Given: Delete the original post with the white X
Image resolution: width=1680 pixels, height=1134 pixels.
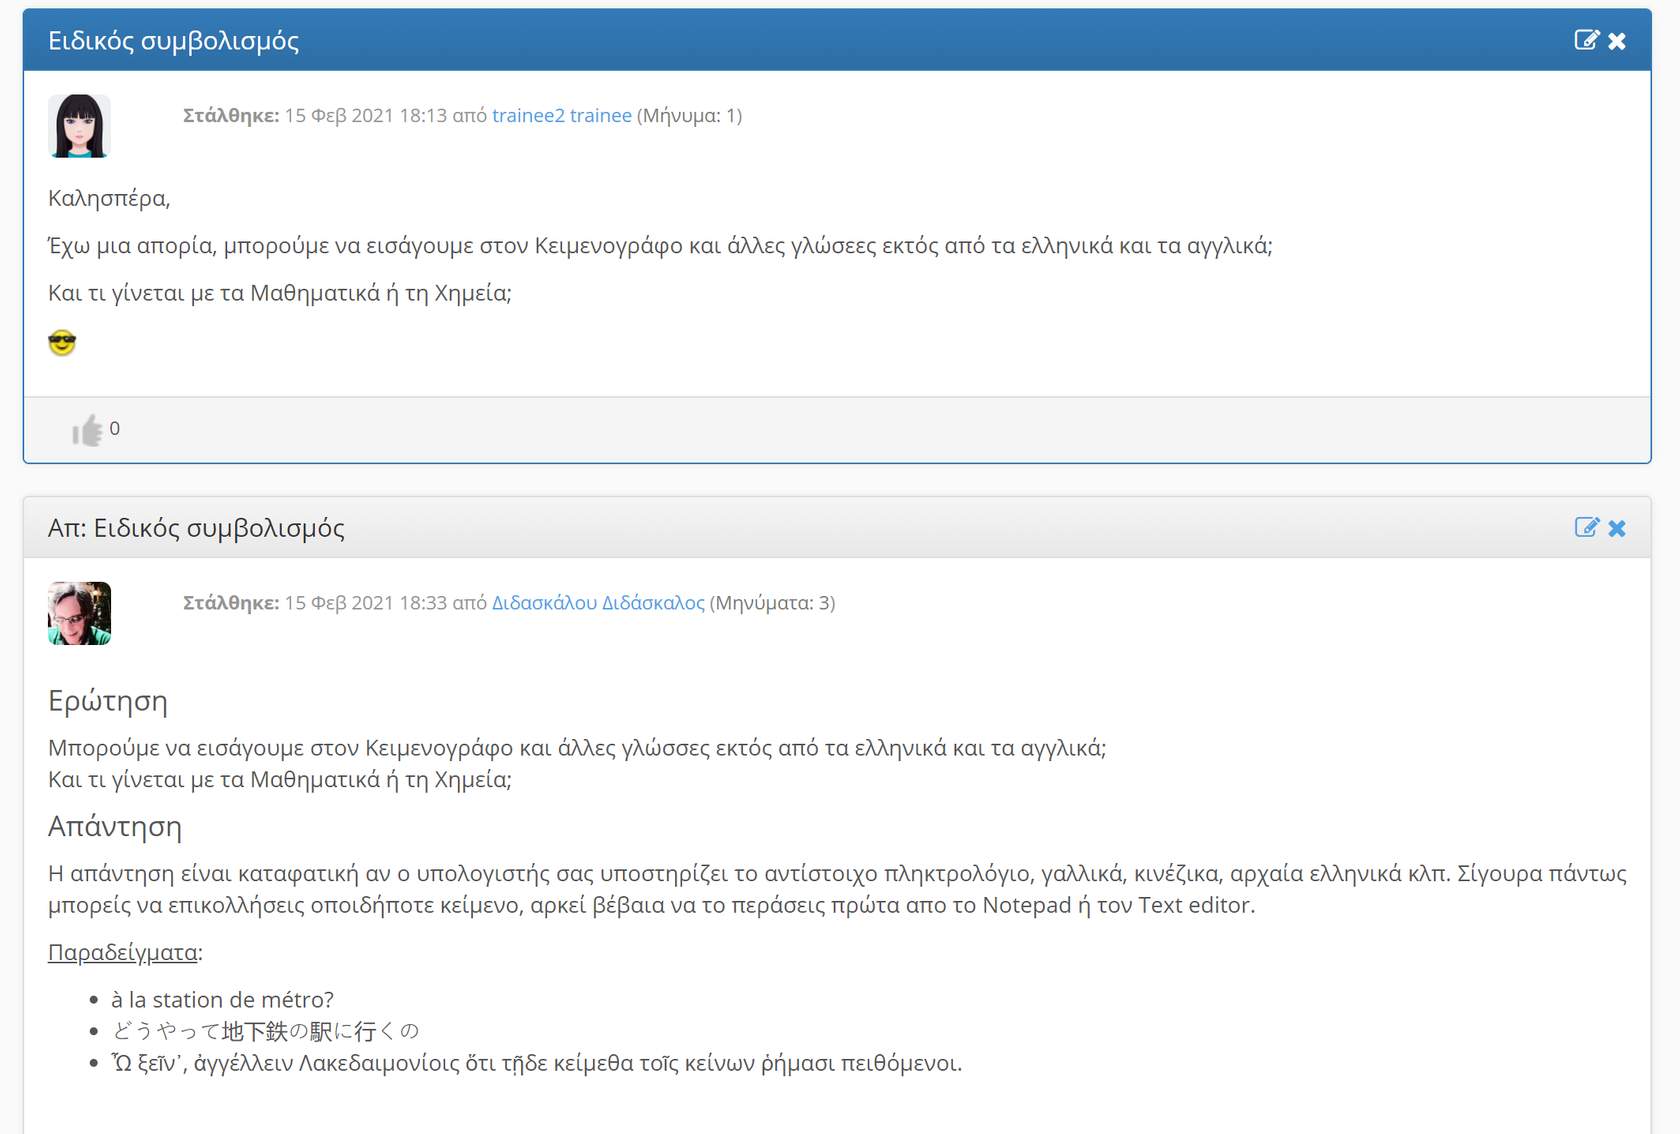Looking at the screenshot, I should (1617, 41).
